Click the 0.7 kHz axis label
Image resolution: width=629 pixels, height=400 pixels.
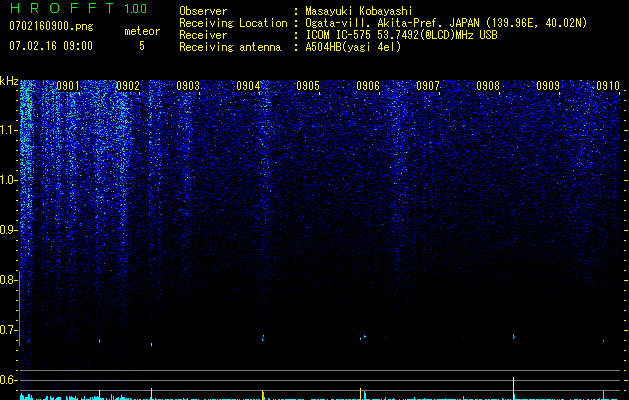point(9,330)
